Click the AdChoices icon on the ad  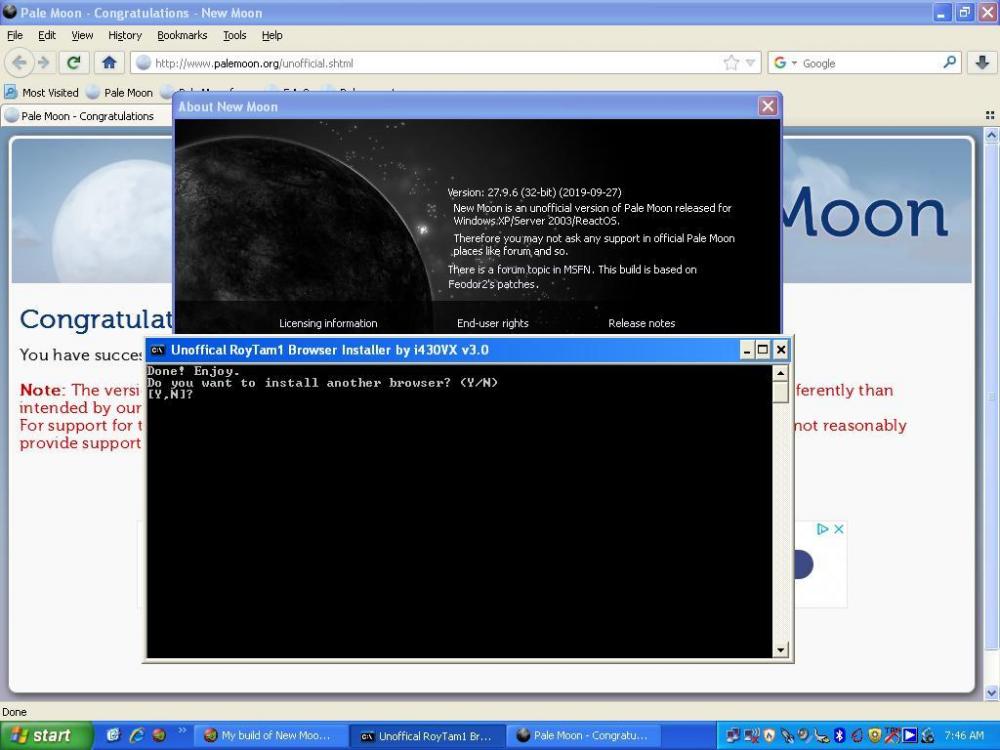pyautogui.click(x=823, y=529)
